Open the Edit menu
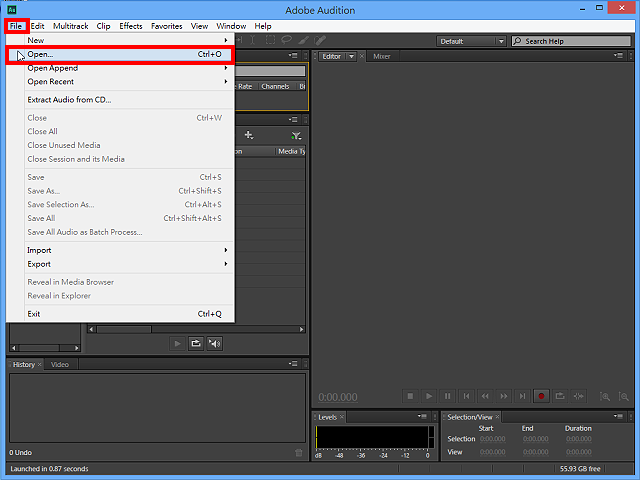Screen dimensions: 640x480 point(37,26)
